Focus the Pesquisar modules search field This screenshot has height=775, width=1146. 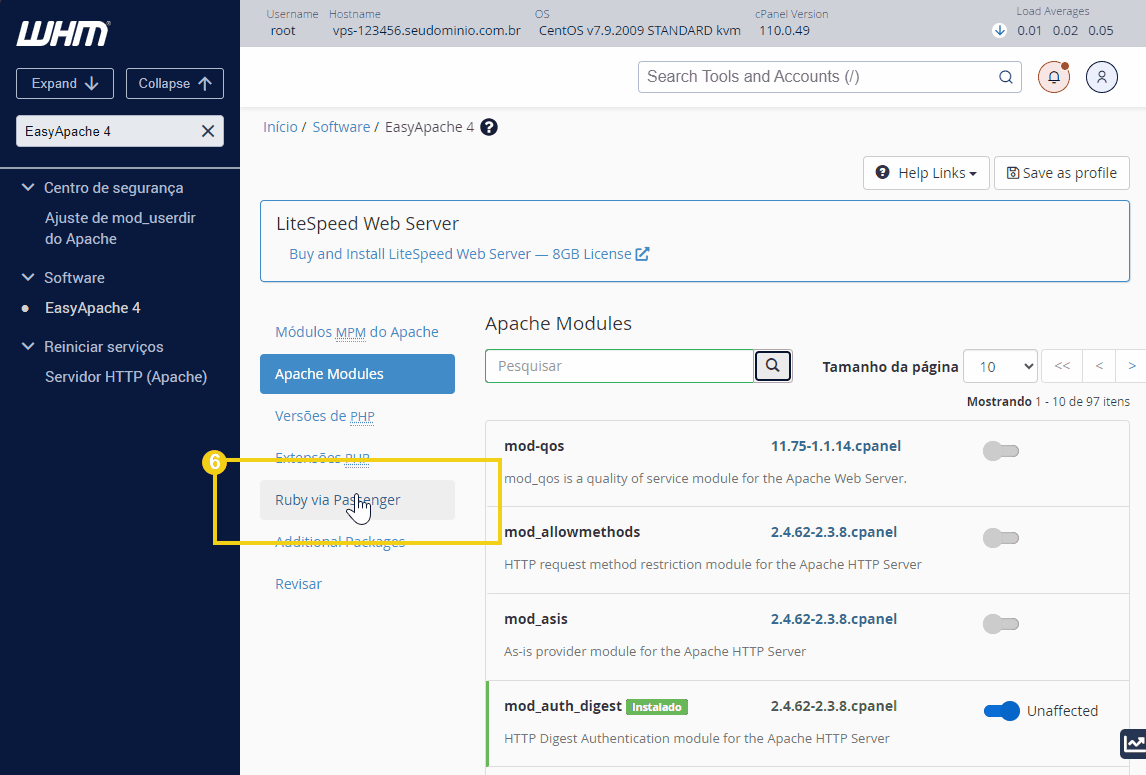[619, 366]
